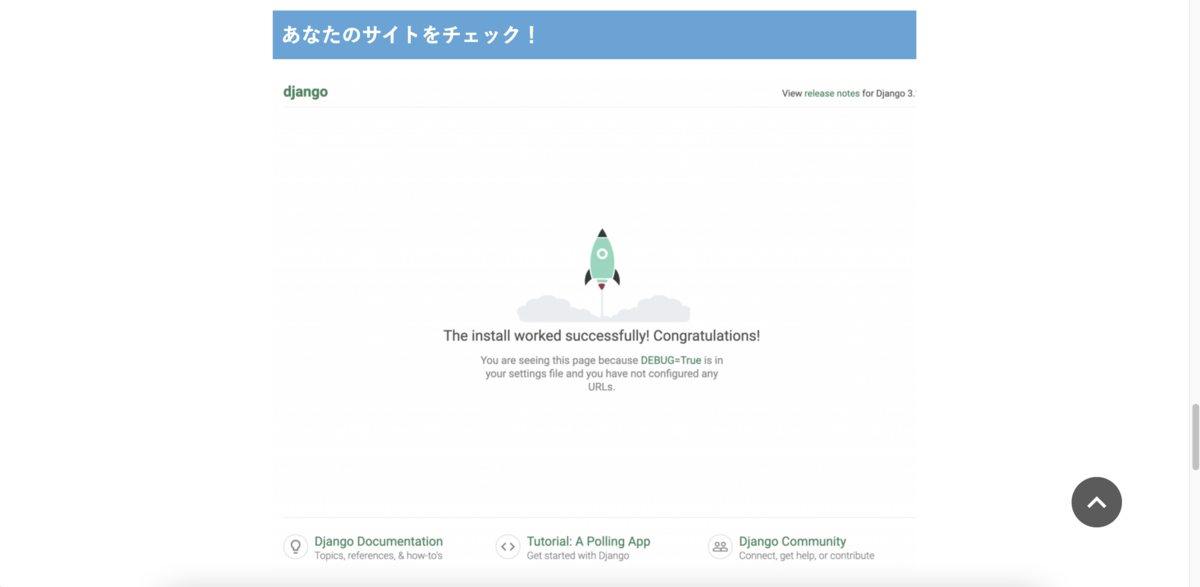Viewport: 1200px width, 587px height.
Task: Open the release notes link
Action: pyautogui.click(x=831, y=91)
